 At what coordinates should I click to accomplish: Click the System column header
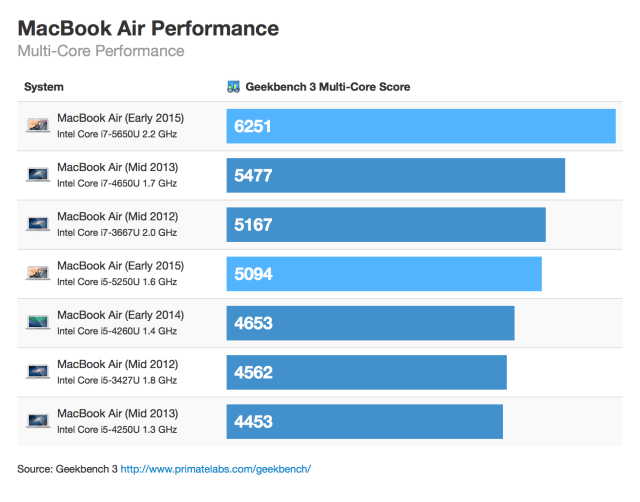coord(44,87)
